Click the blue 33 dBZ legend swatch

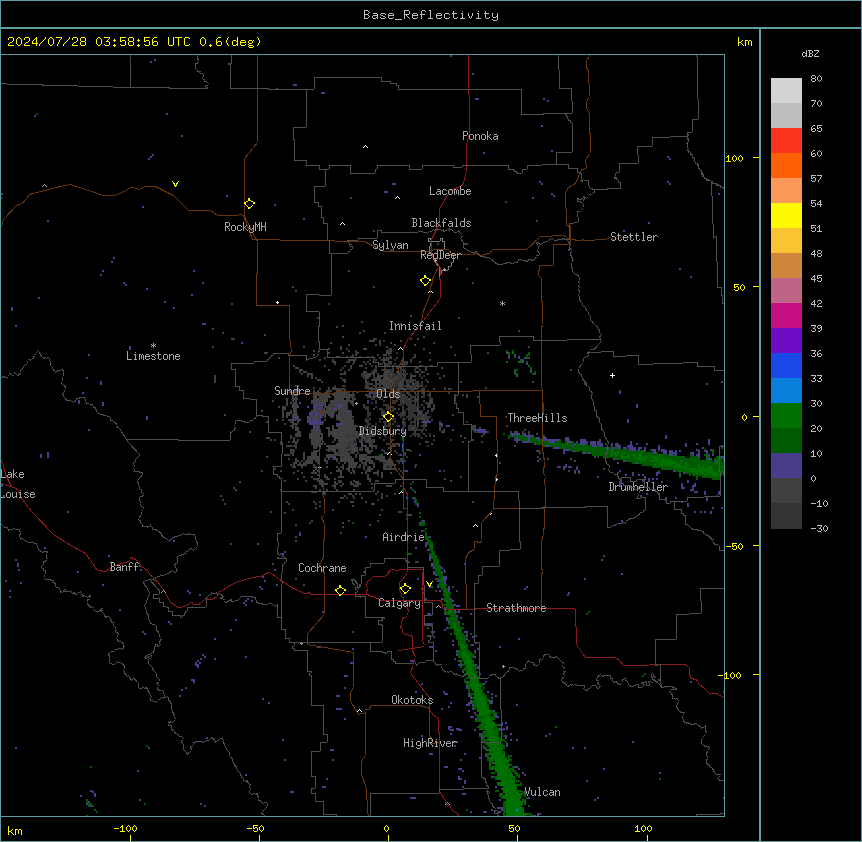(x=786, y=365)
